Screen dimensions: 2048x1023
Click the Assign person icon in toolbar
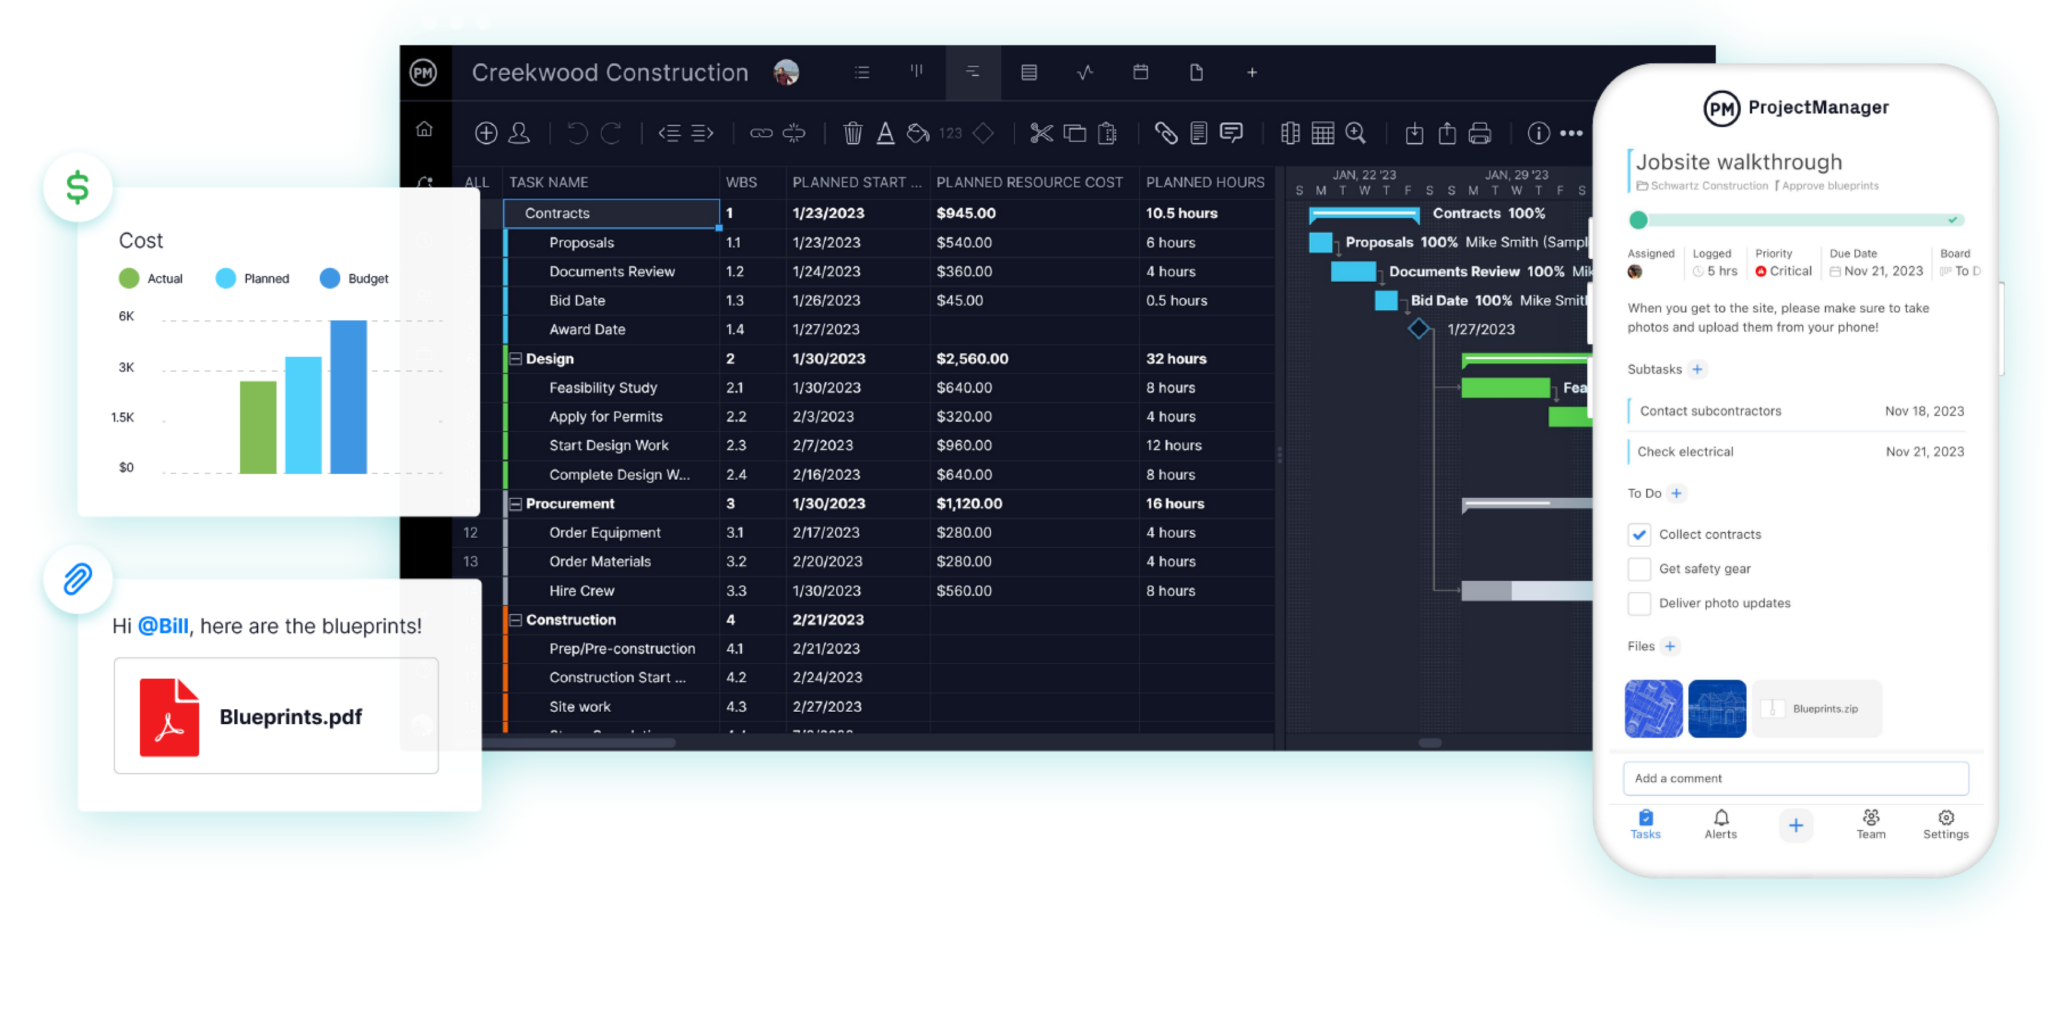[x=519, y=133]
